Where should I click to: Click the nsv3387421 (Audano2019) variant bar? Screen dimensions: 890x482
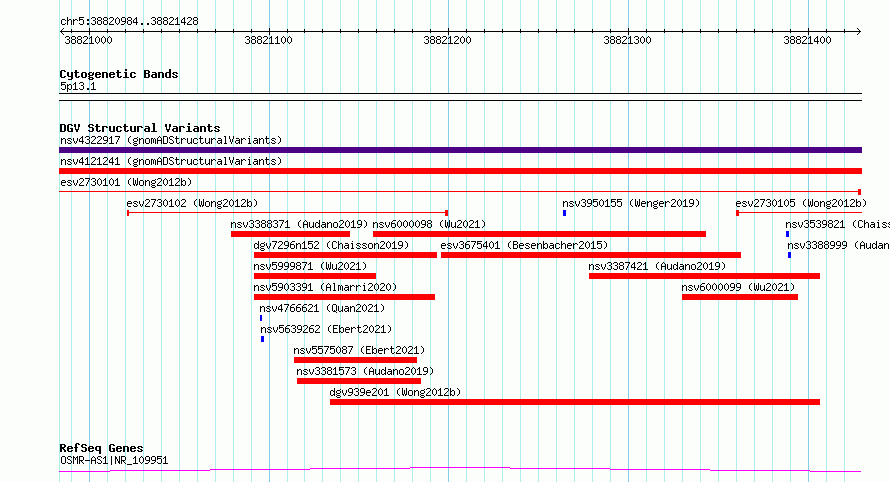coord(704,276)
